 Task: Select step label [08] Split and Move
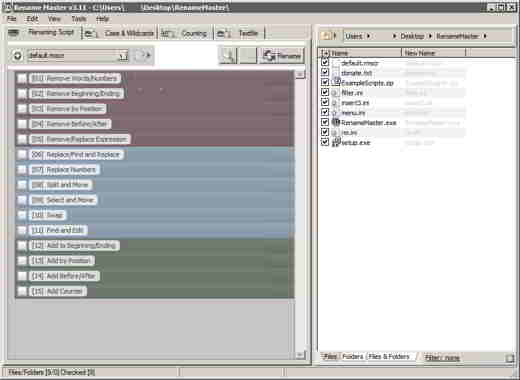60,185
